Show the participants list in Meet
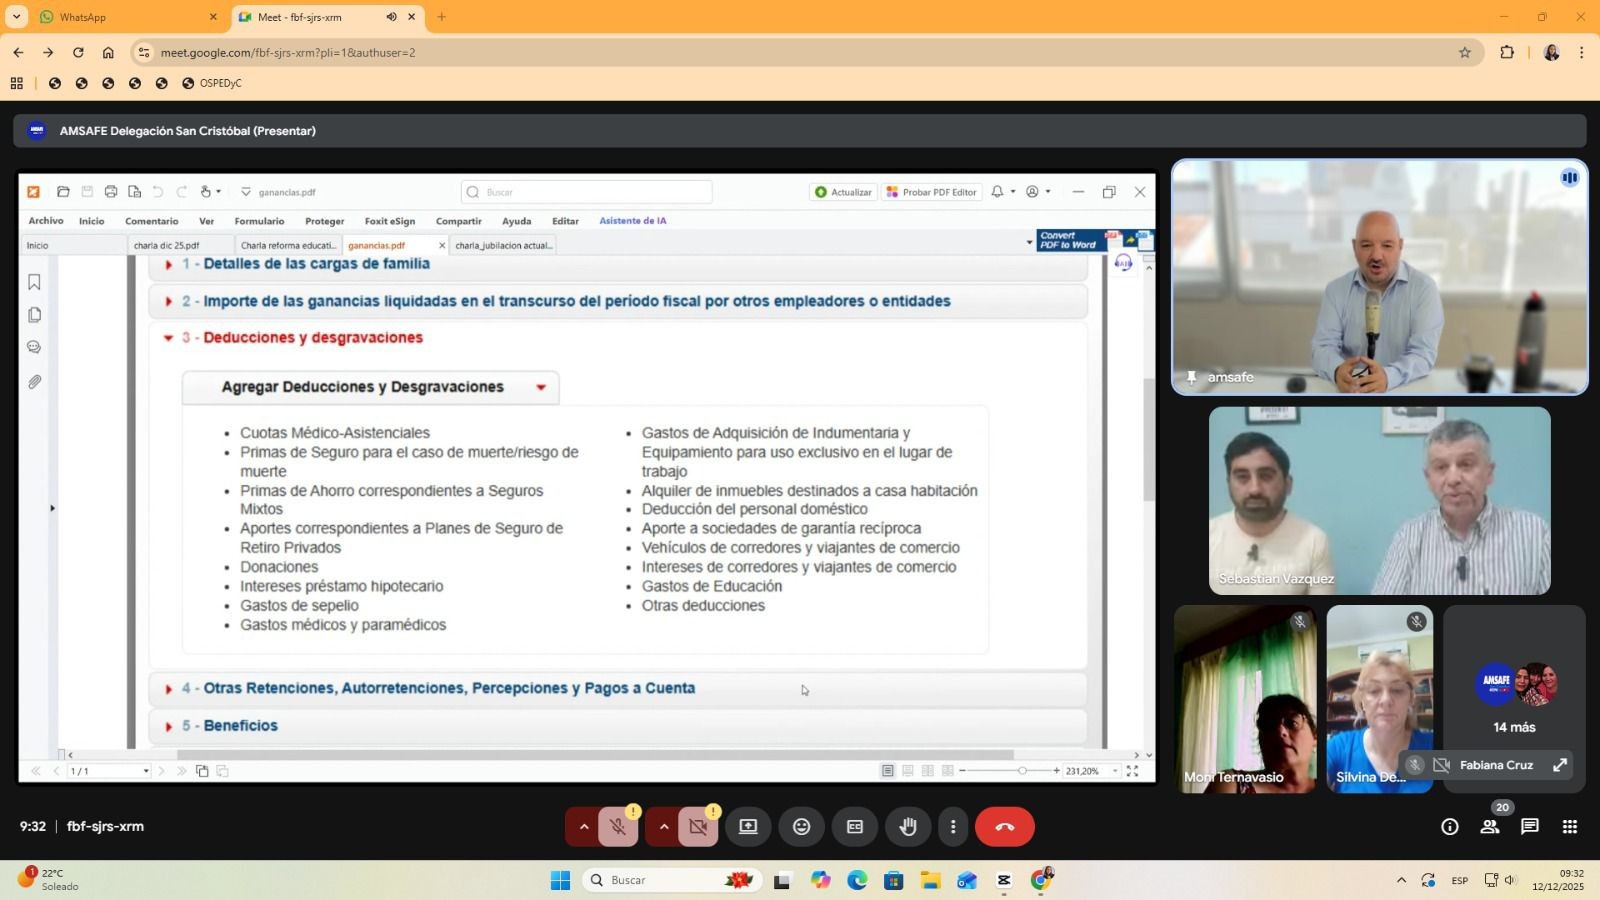The height and width of the screenshot is (900, 1600). tap(1489, 827)
